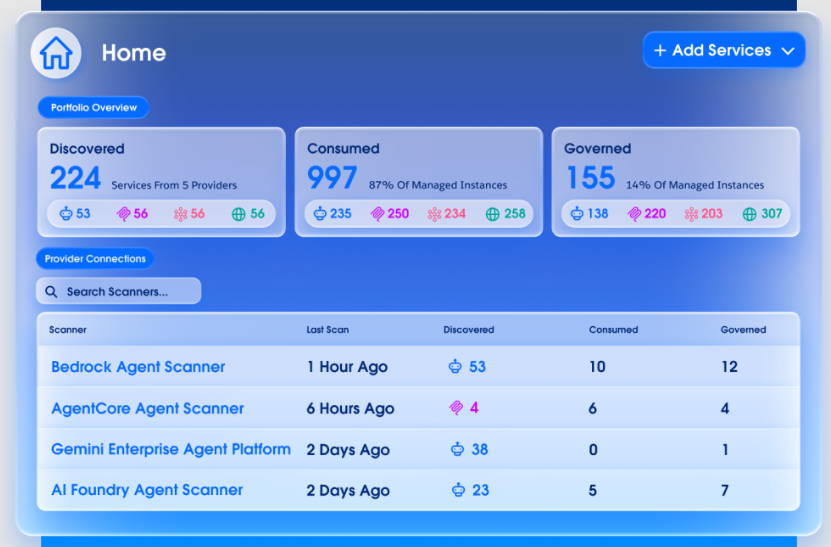Viewport: 831px width, 547px height.
Task: Click the pink flower icon beside 234
Action: coord(435,214)
